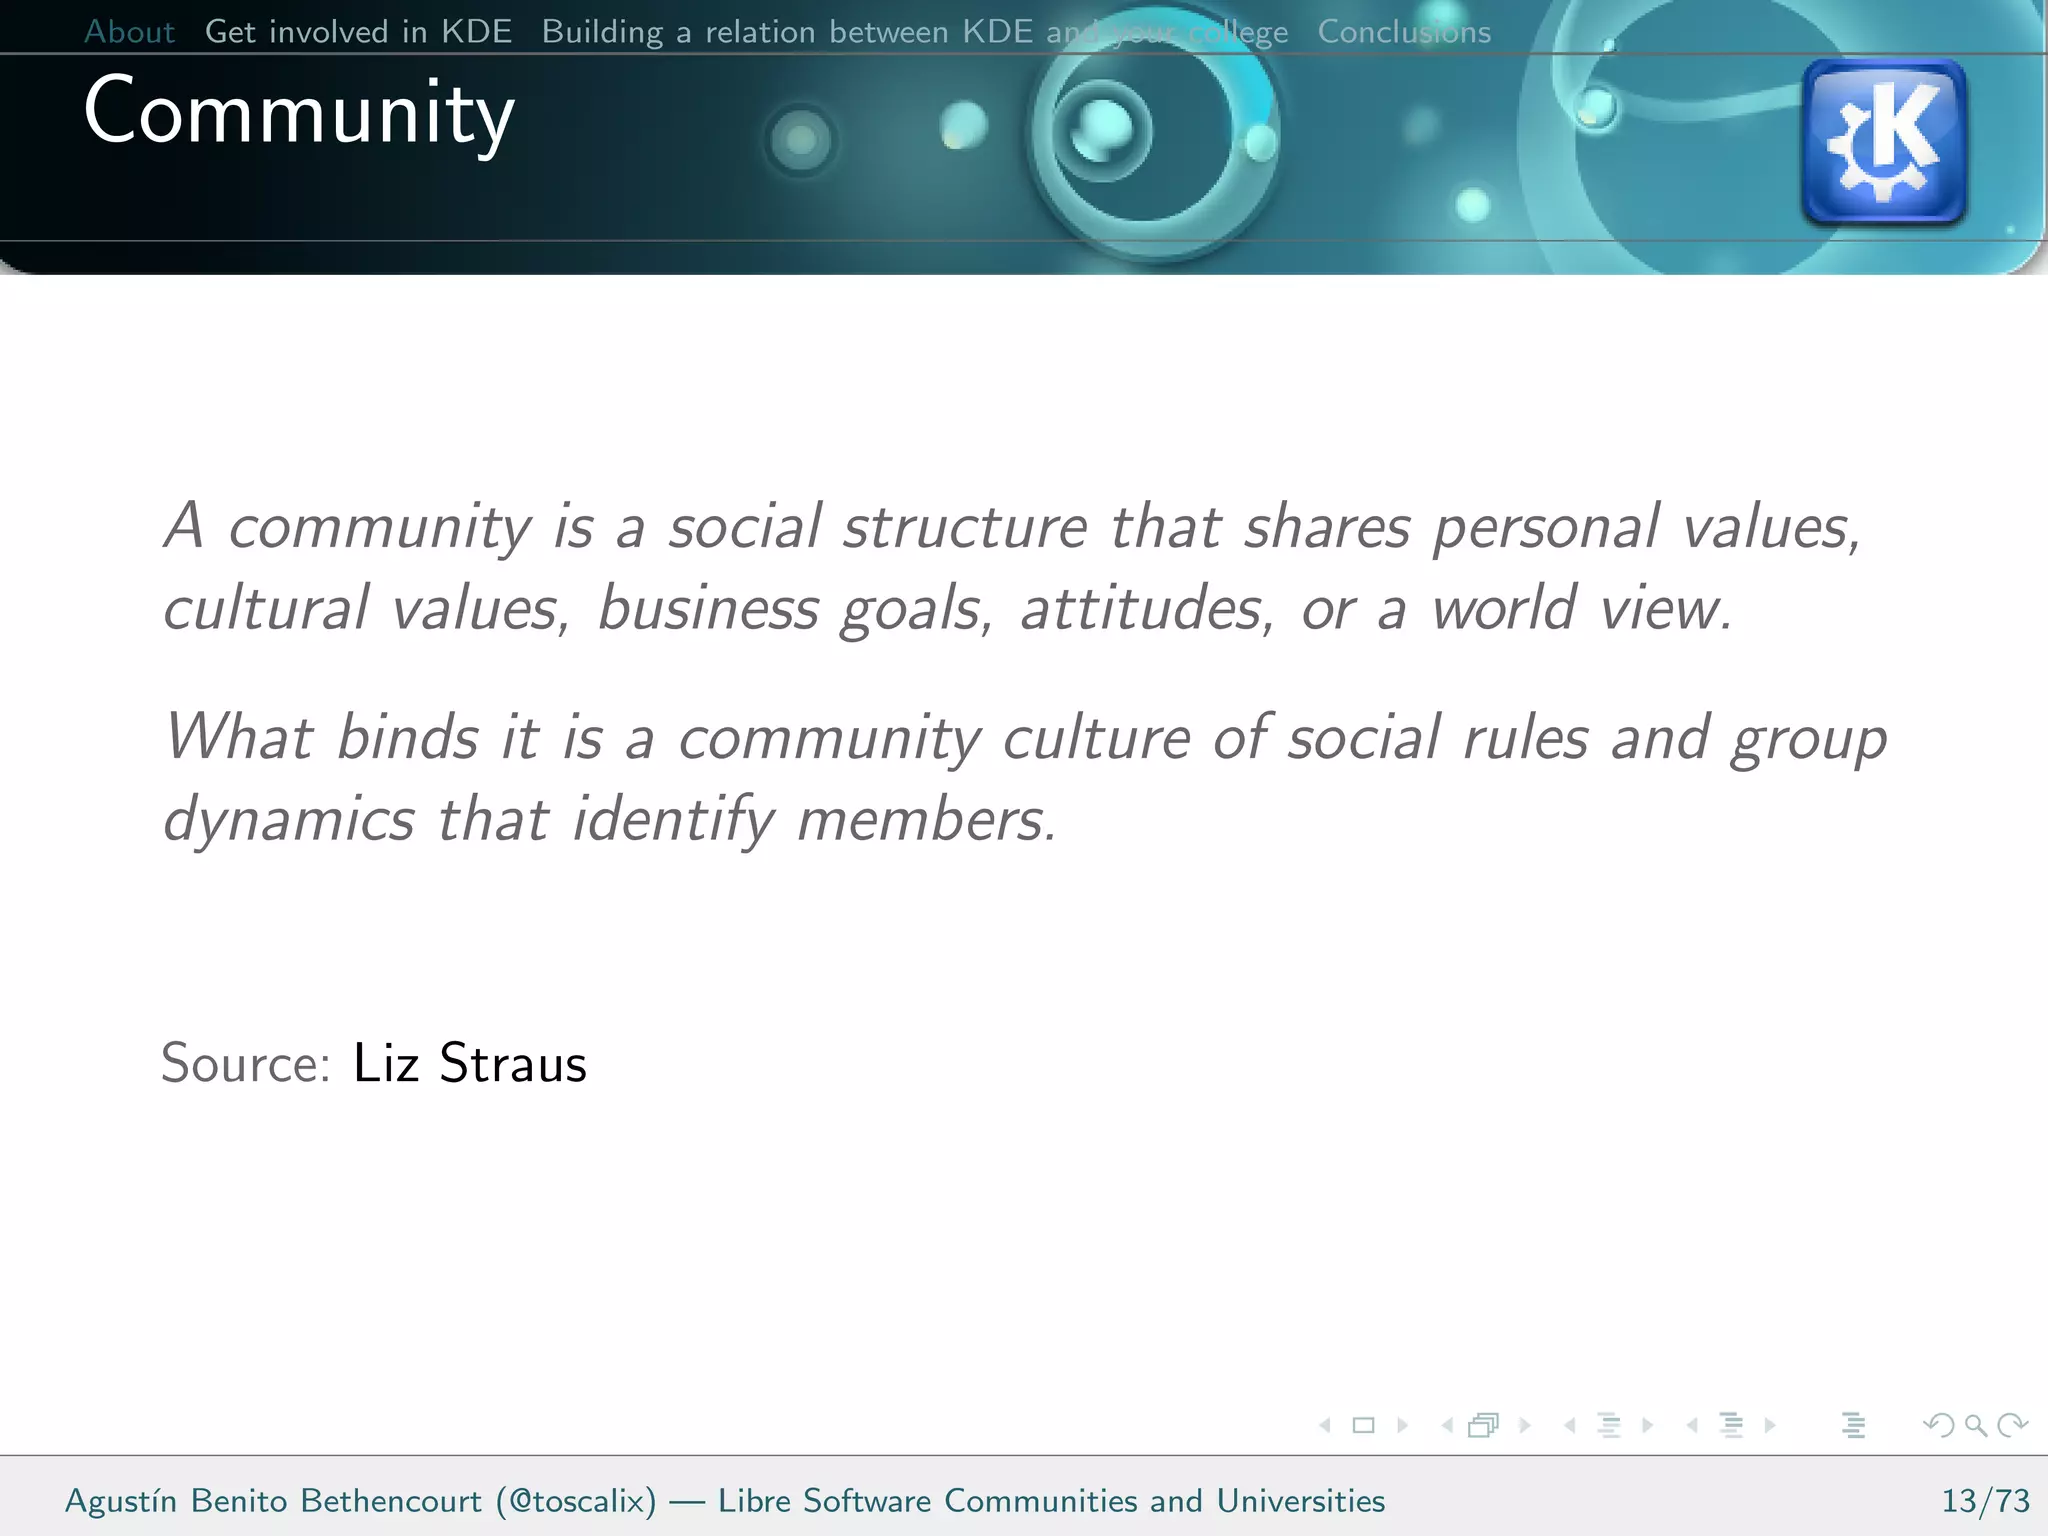2048x1536 pixels.
Task: Click the go-forward curved arrow icon
Action: point(2013,1425)
